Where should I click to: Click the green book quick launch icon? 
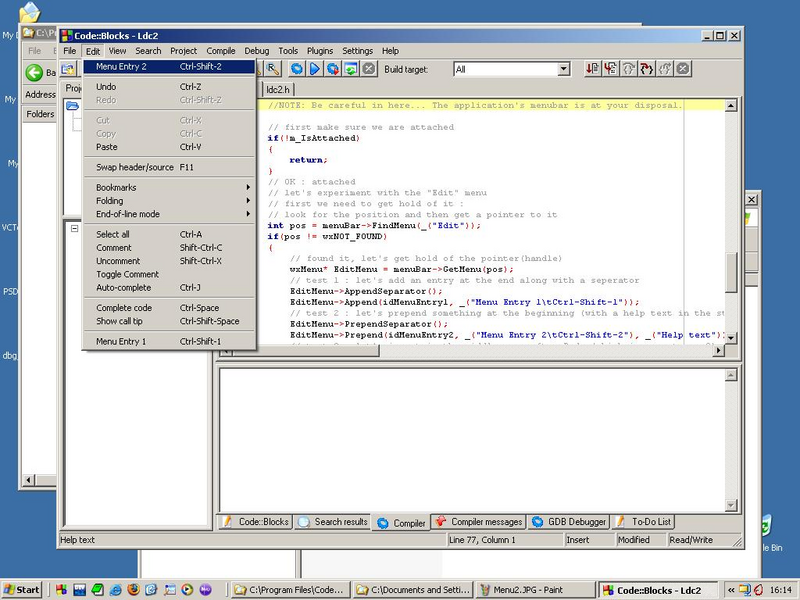97,590
